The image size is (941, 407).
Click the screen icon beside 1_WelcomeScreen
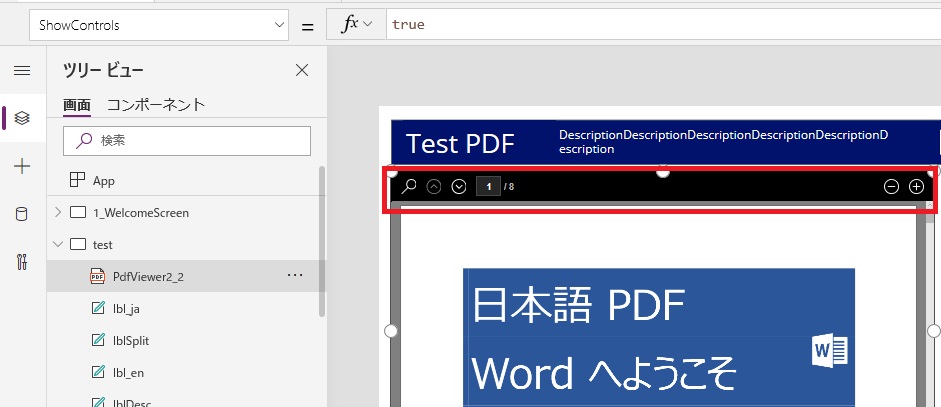(78, 213)
